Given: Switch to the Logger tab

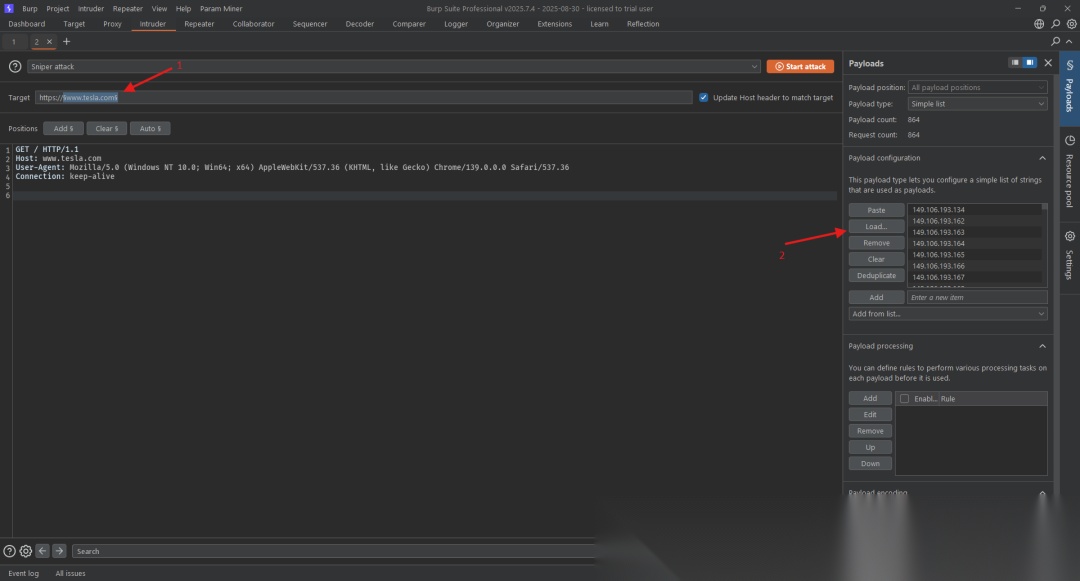Looking at the screenshot, I should point(456,24).
